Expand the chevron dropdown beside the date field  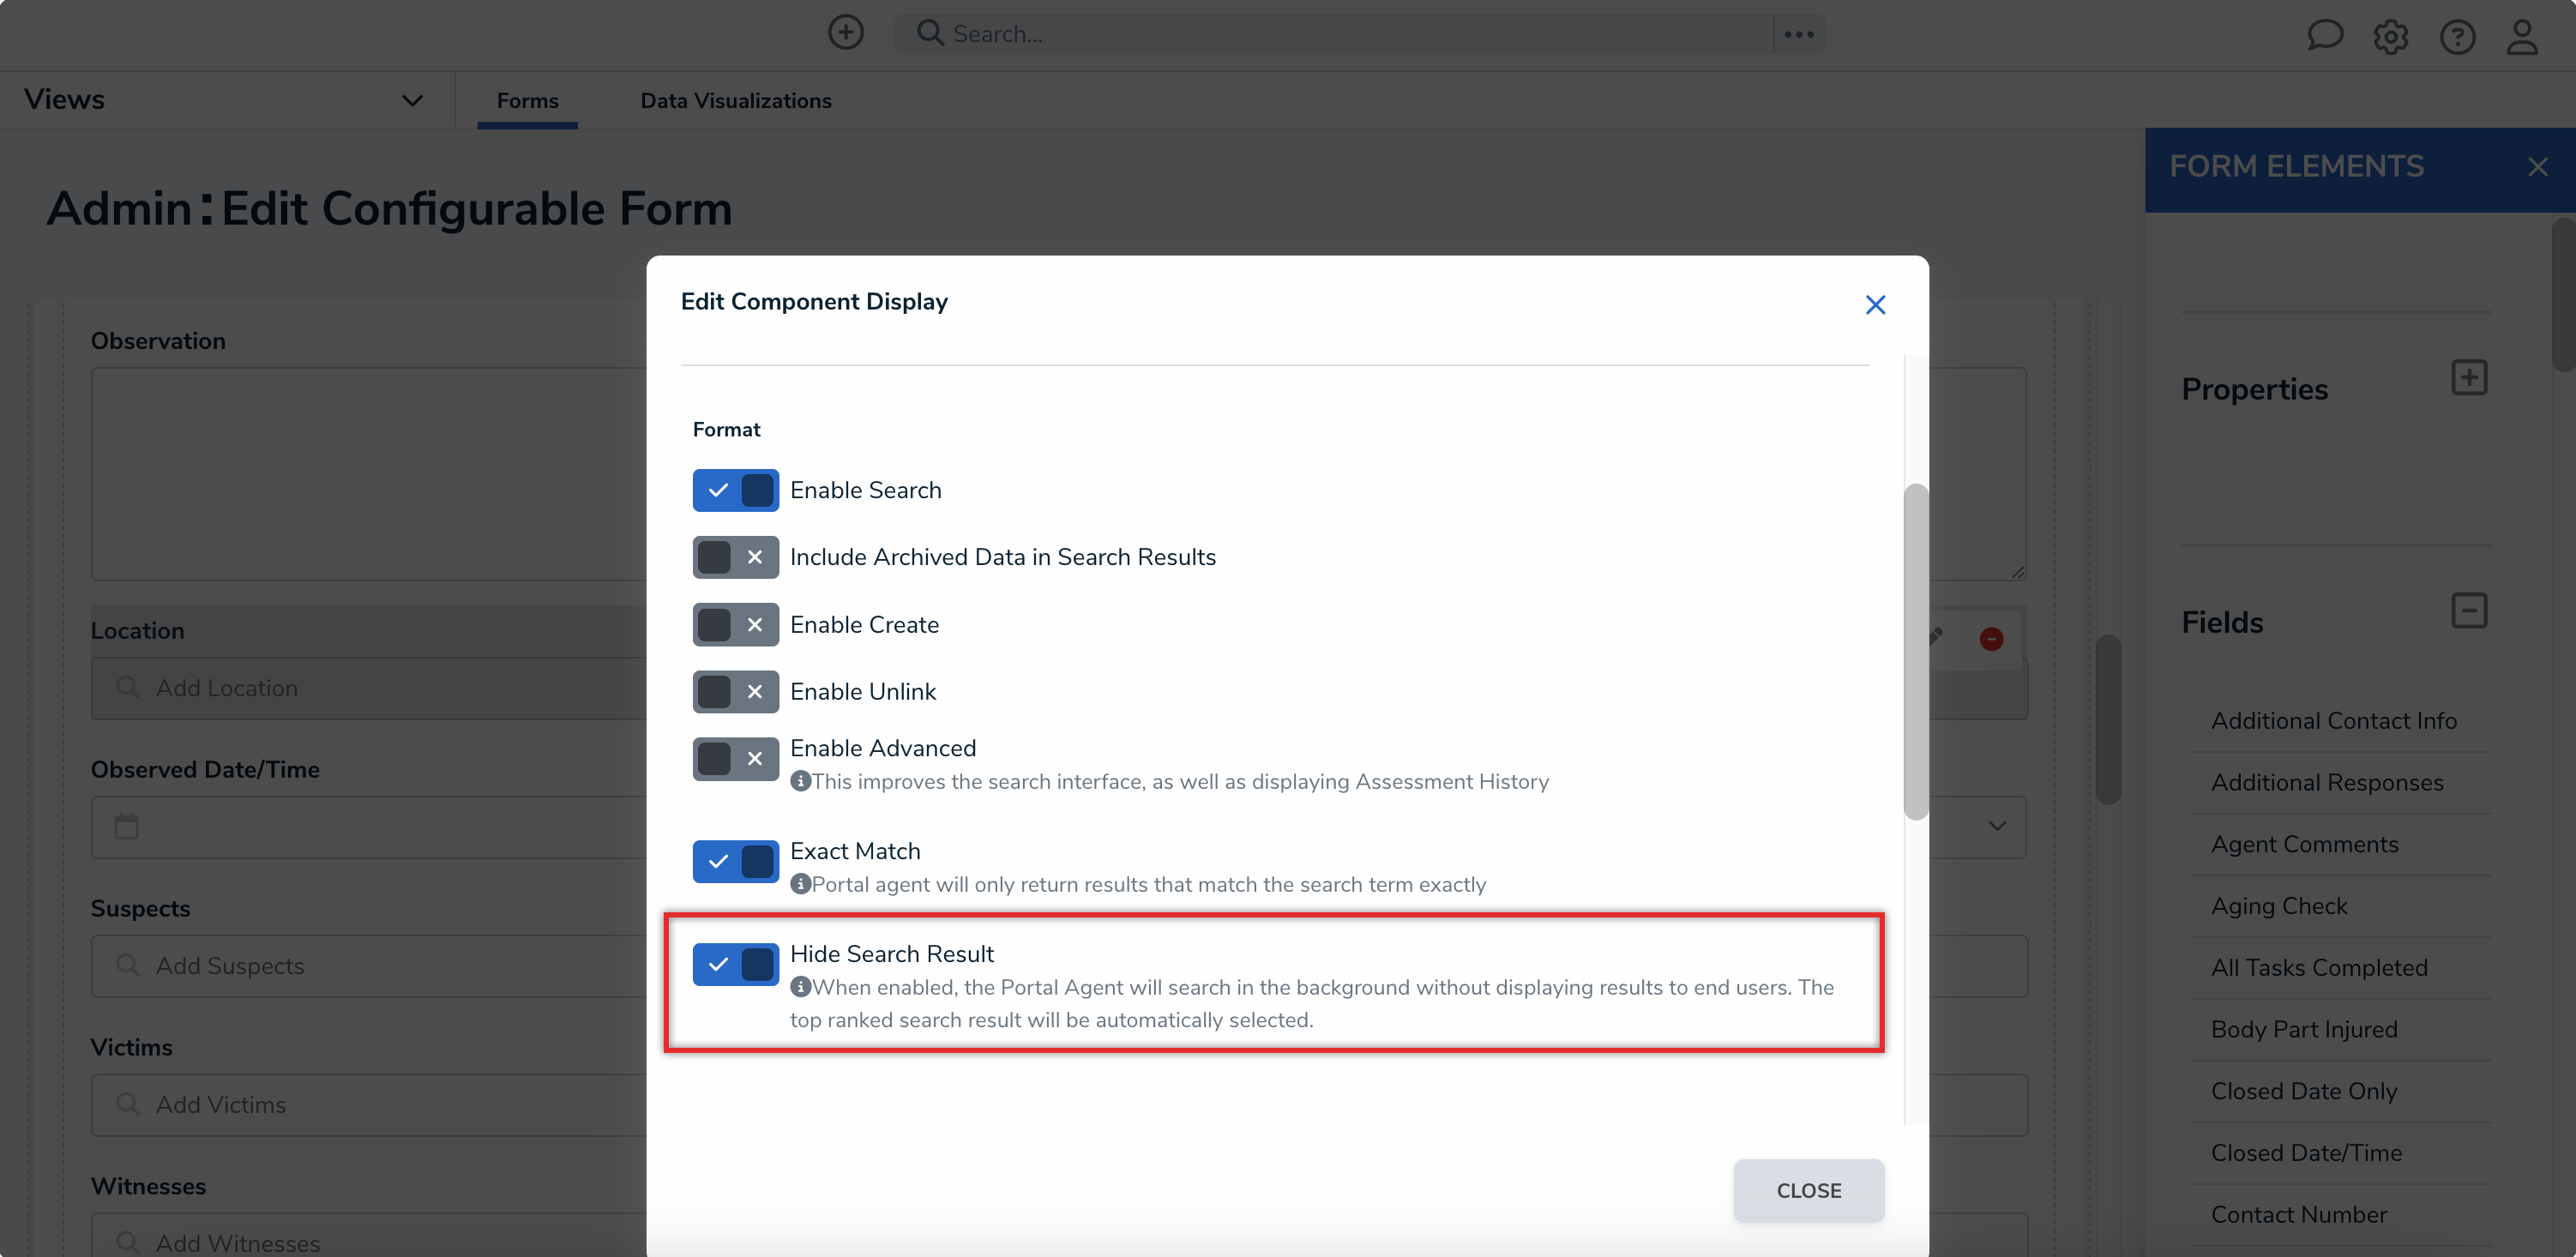click(1997, 827)
